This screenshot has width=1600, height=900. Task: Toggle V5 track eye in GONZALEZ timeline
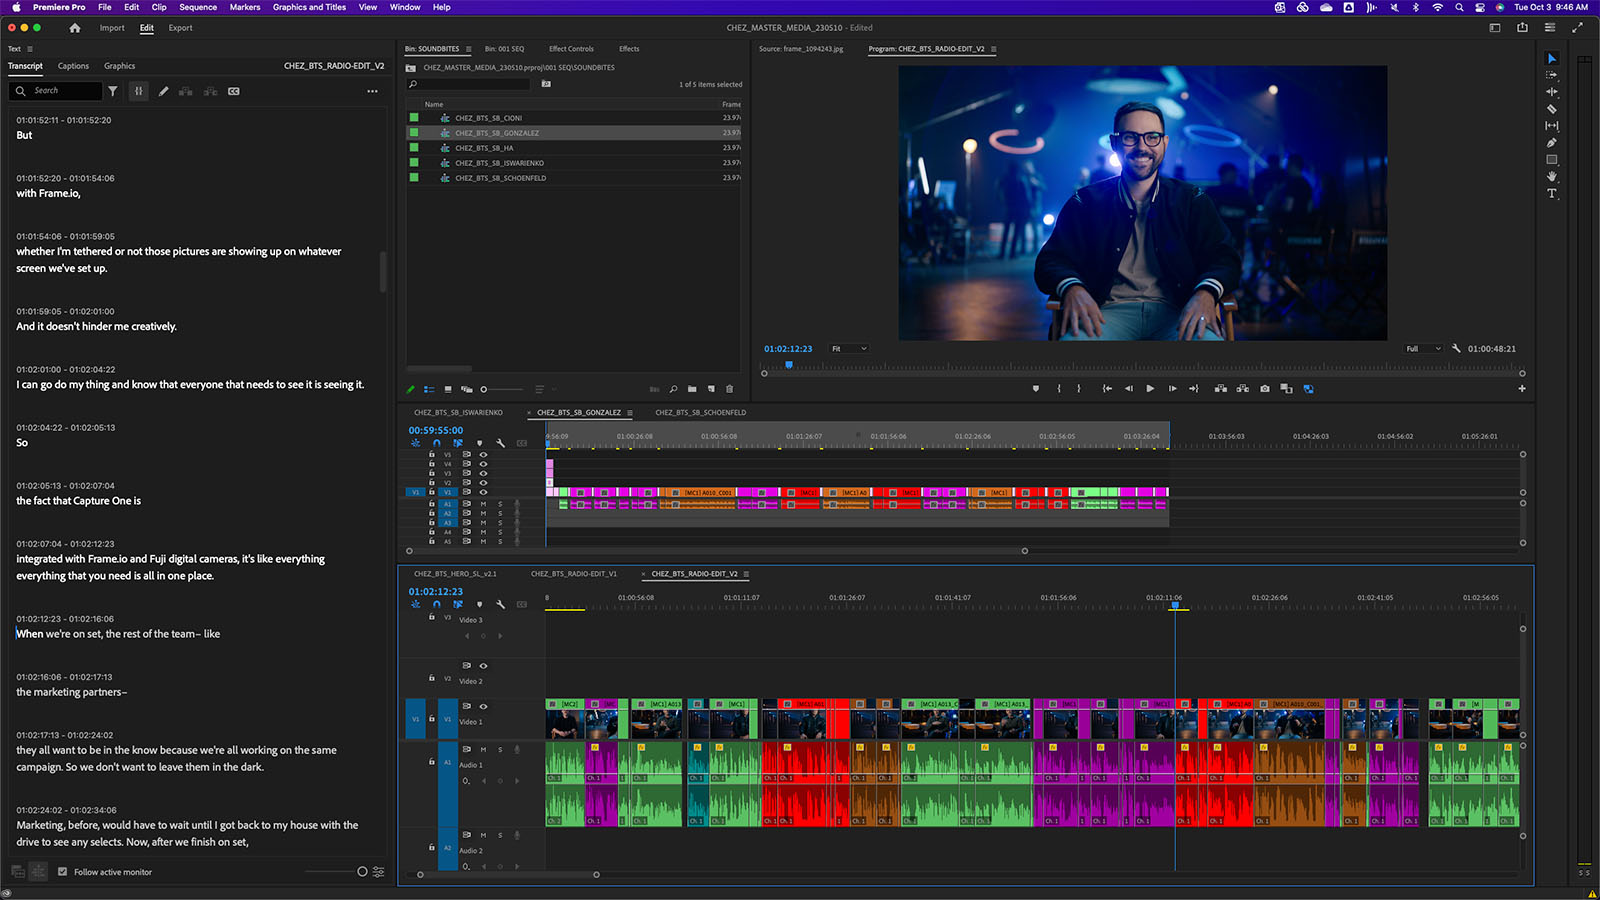click(x=483, y=454)
